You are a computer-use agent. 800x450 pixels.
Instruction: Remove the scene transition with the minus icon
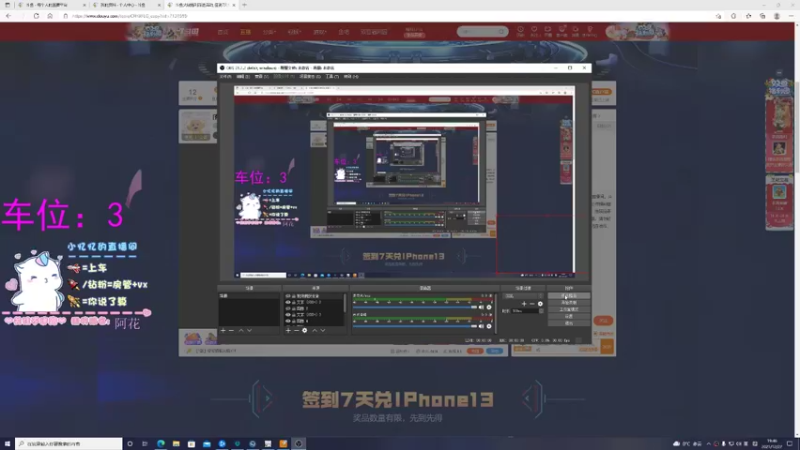pos(532,304)
